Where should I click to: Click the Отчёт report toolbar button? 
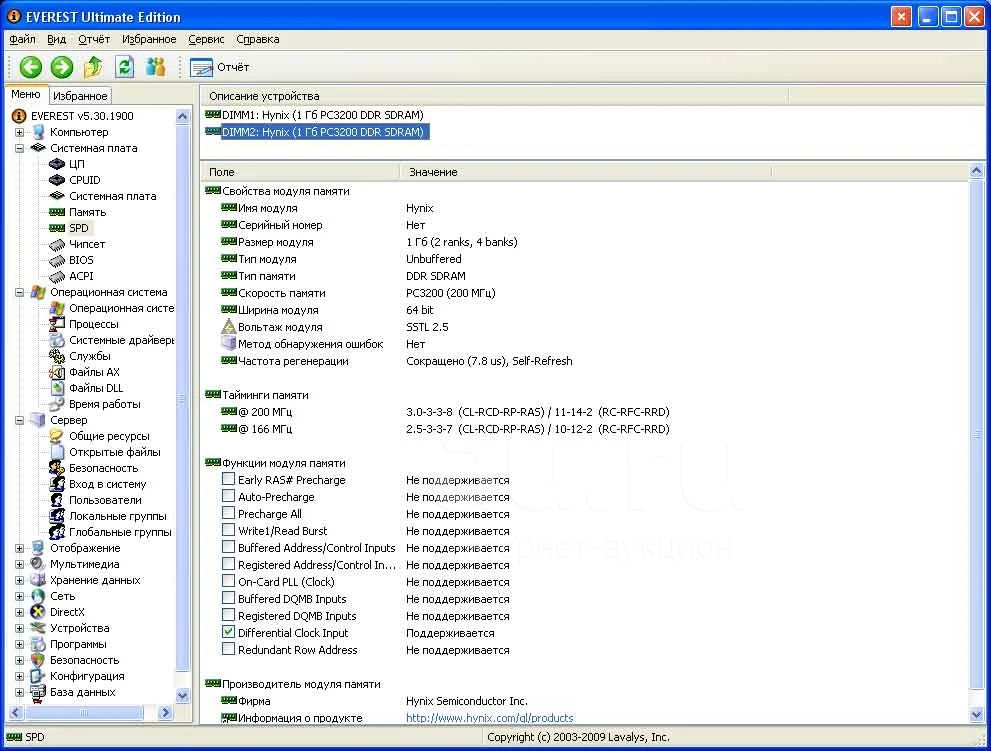tap(220, 67)
